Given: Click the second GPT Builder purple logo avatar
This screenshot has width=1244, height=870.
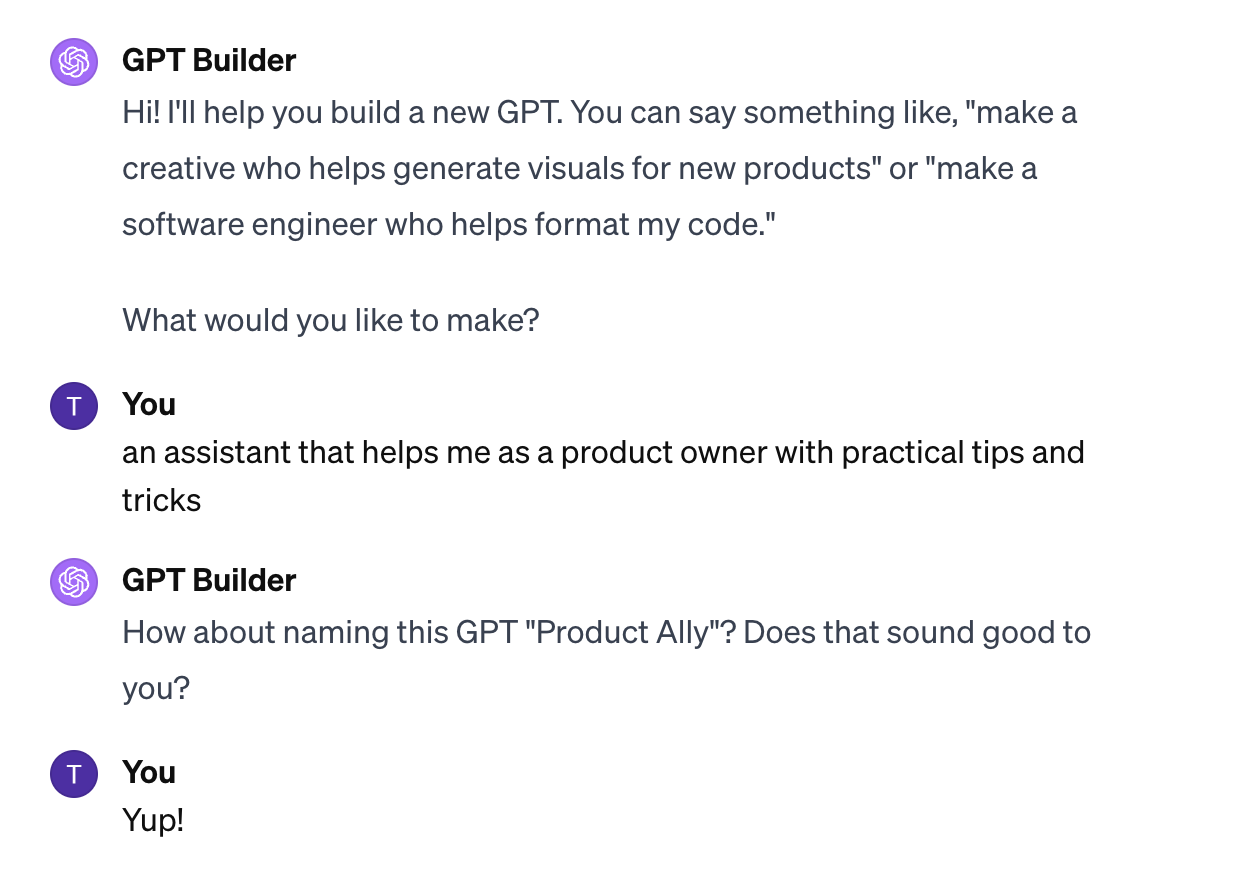Looking at the screenshot, I should tap(74, 582).
